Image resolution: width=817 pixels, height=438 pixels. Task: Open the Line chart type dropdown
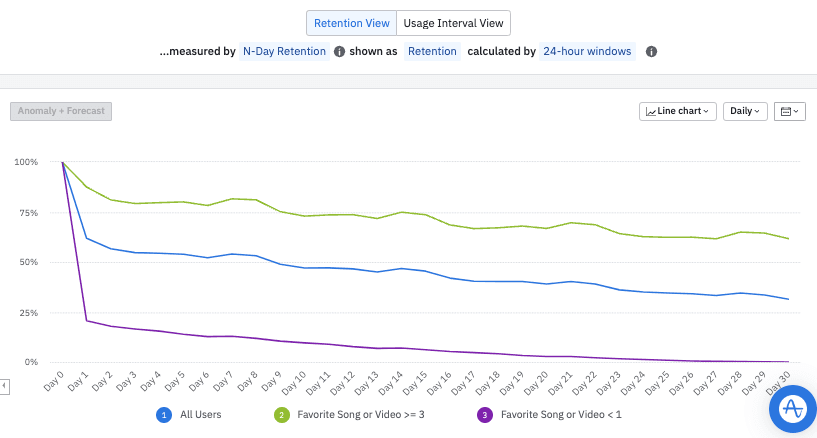[x=678, y=111]
